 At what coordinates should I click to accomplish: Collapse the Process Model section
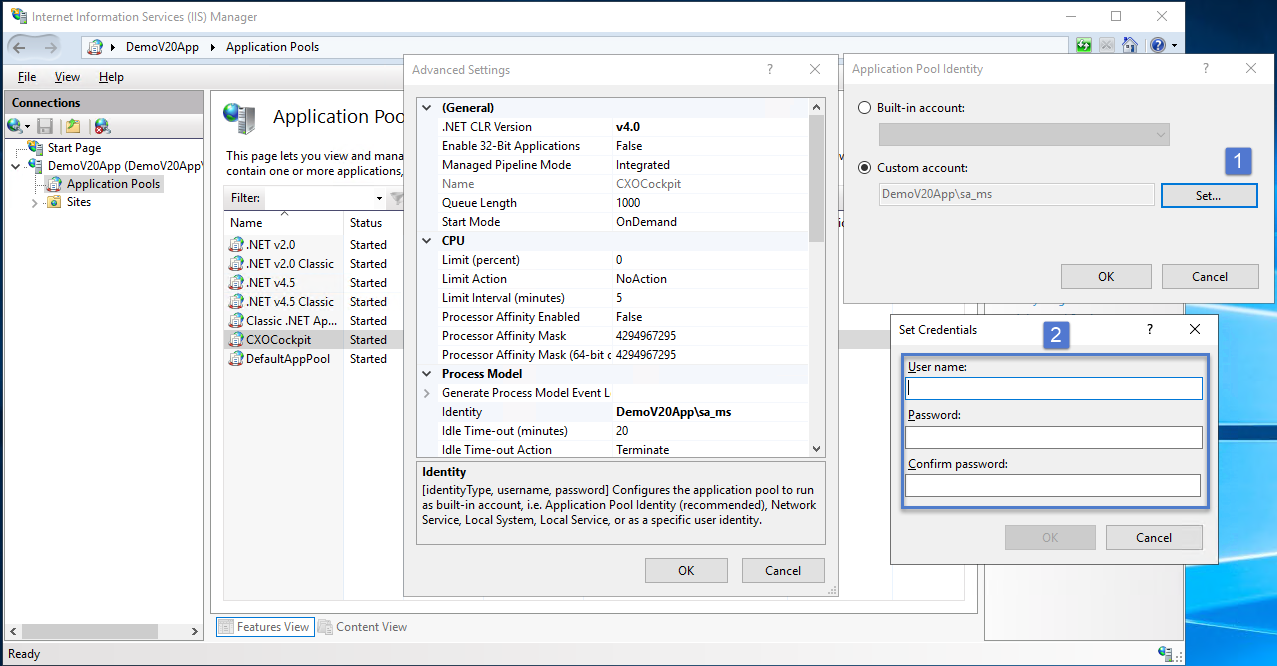click(428, 374)
